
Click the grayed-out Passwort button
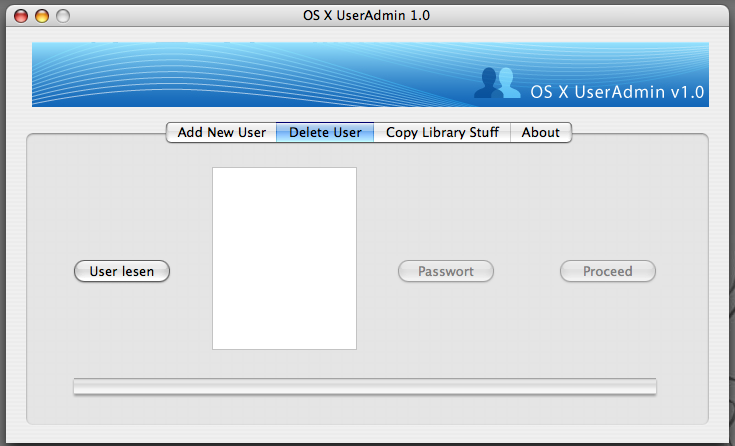(x=446, y=271)
